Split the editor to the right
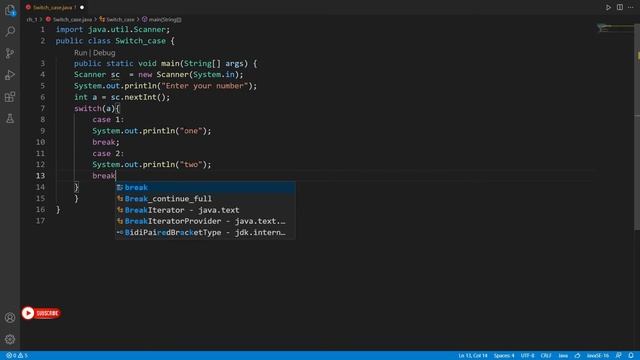This screenshot has width=640, height=360. (620, 7)
